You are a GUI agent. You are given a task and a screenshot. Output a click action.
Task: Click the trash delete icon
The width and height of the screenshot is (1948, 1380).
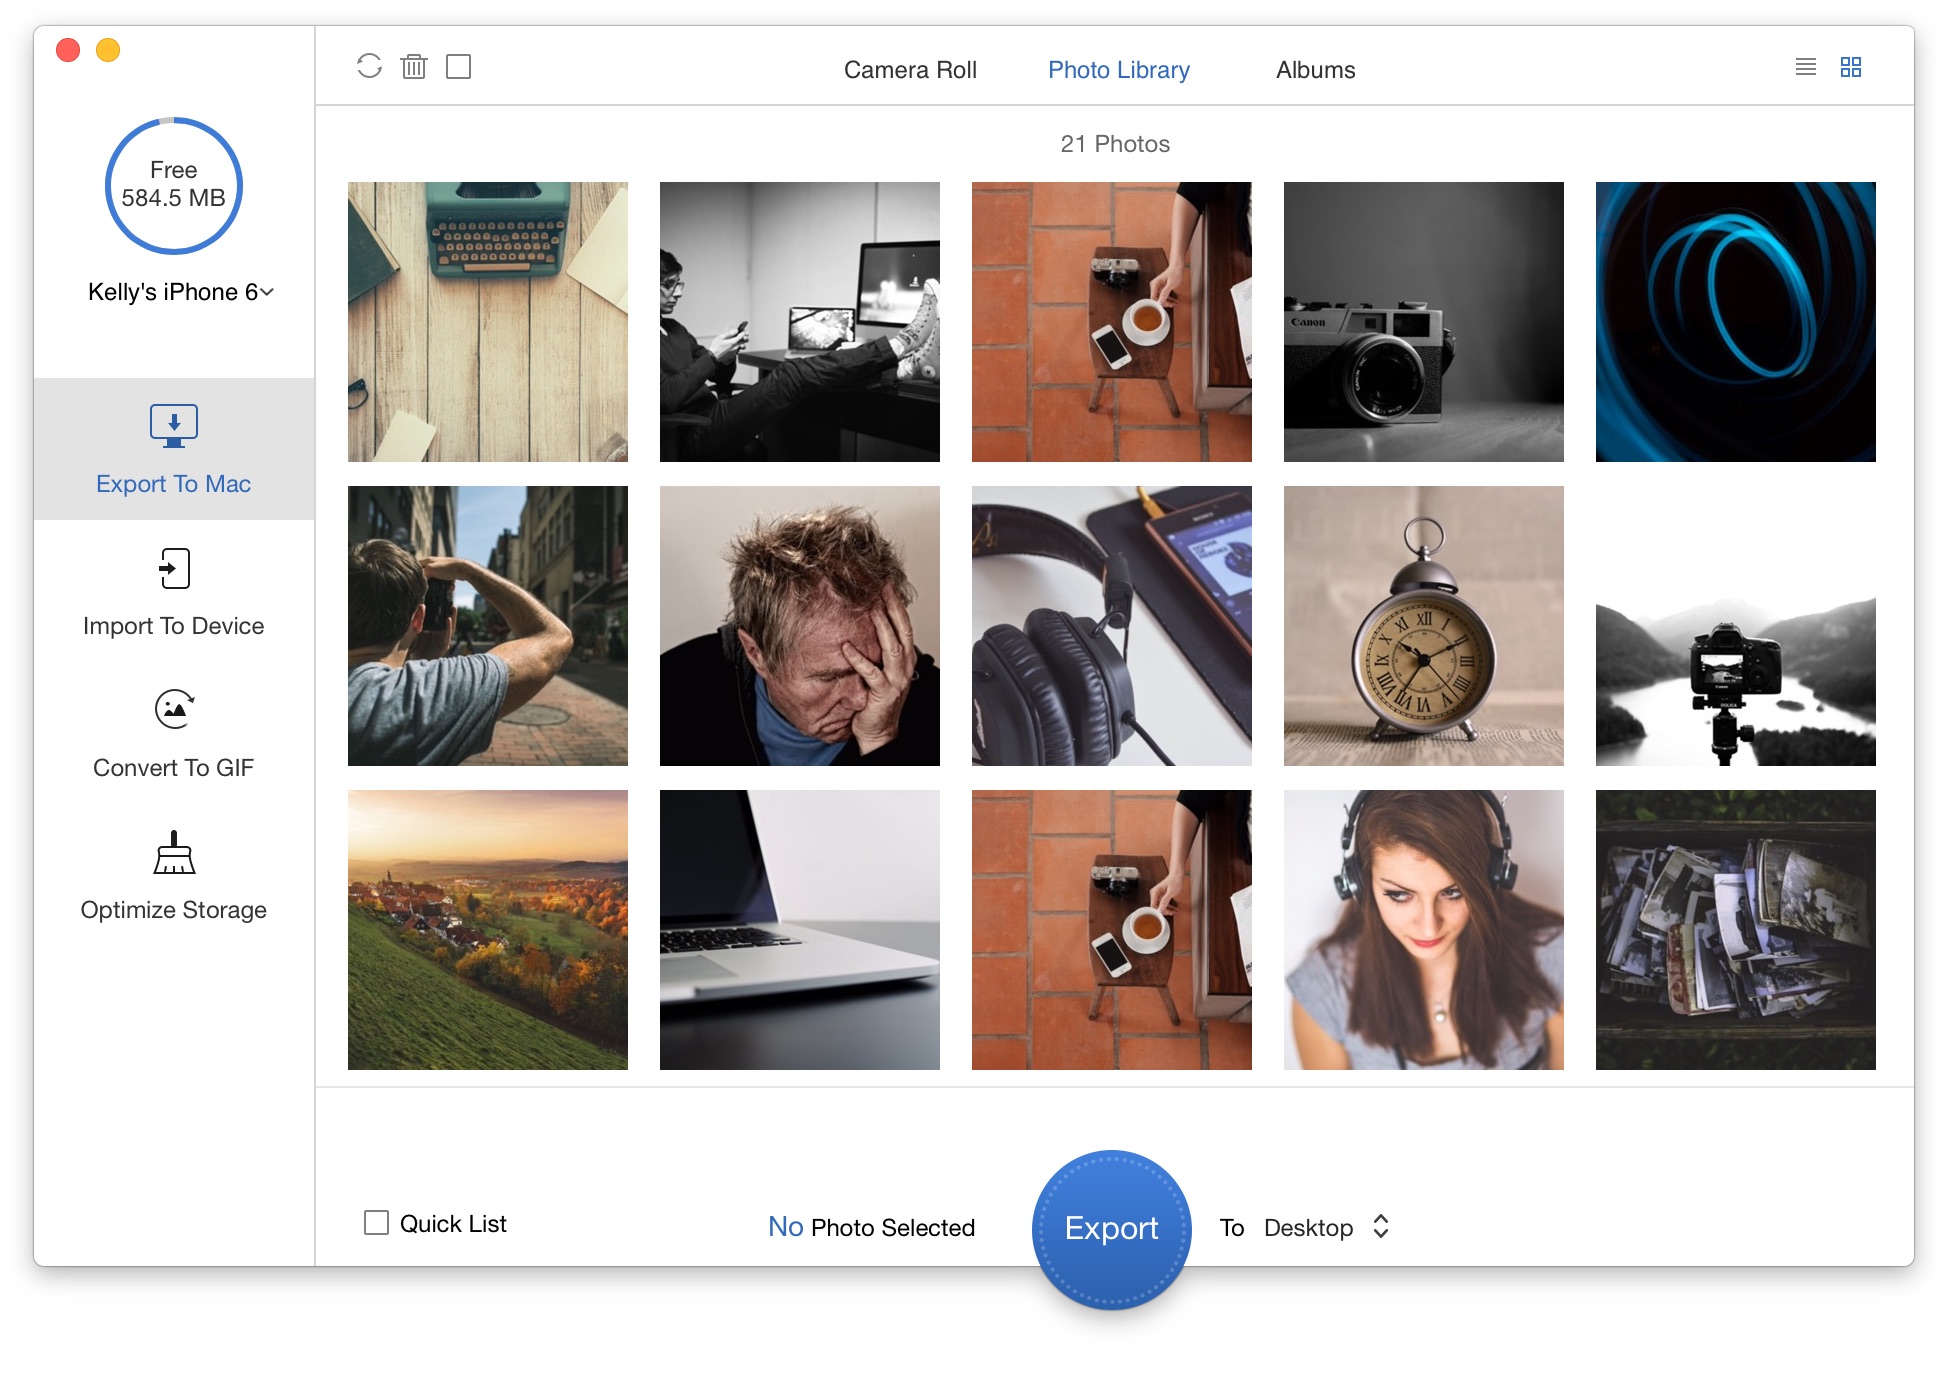coord(414,66)
